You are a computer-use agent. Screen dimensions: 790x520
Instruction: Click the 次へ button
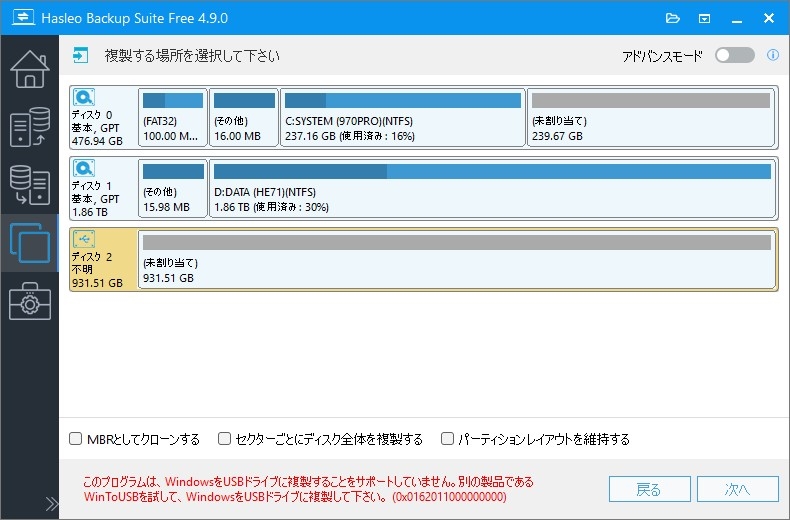click(x=738, y=489)
